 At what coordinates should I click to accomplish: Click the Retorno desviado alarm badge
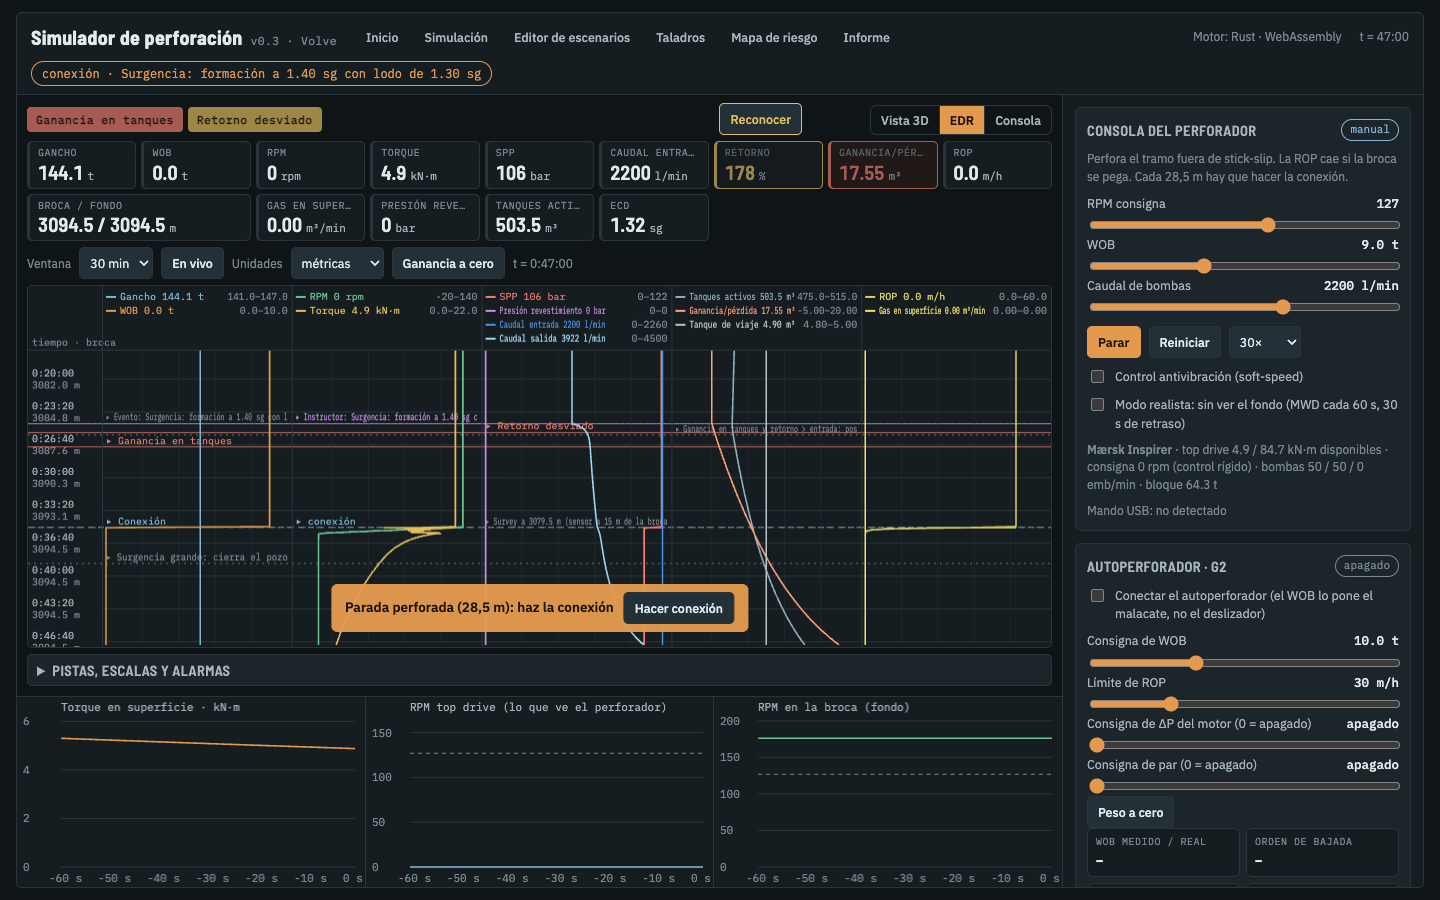point(254,120)
